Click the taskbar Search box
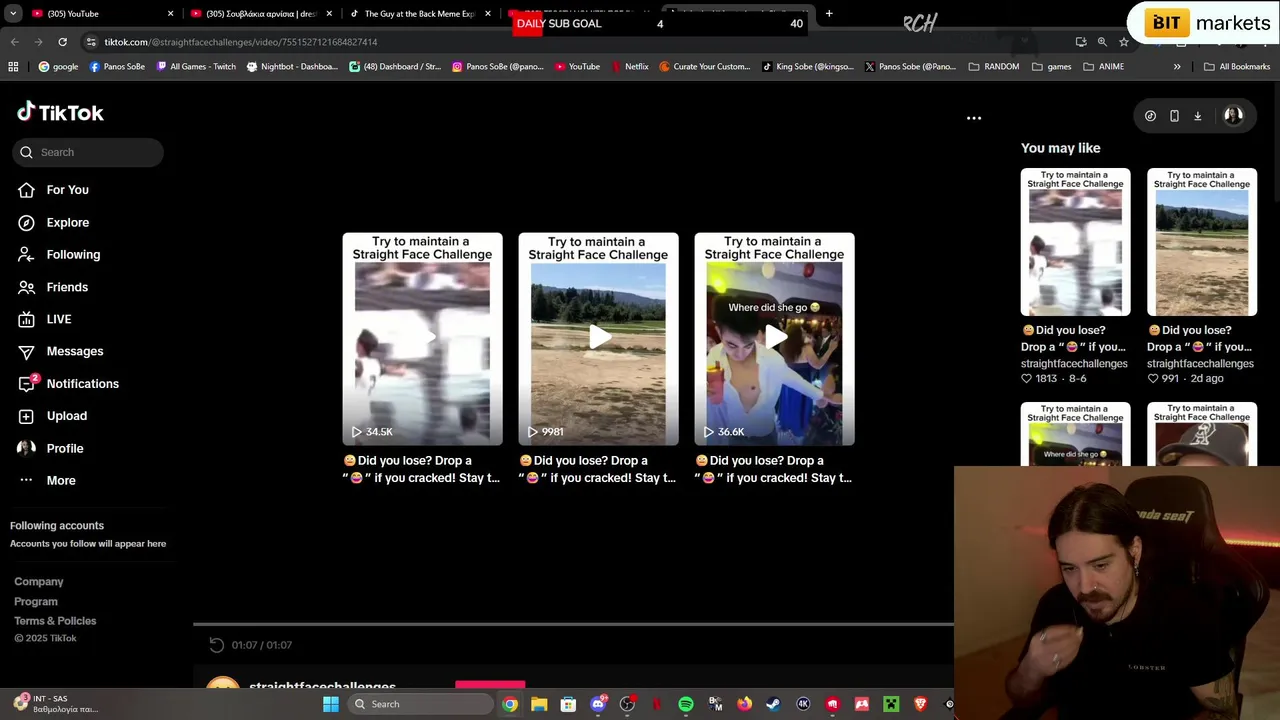This screenshot has height=720, width=1280. [420, 704]
